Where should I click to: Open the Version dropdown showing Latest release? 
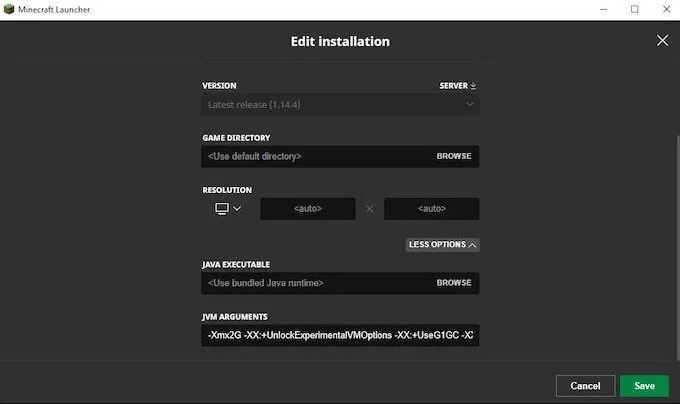tap(340, 104)
